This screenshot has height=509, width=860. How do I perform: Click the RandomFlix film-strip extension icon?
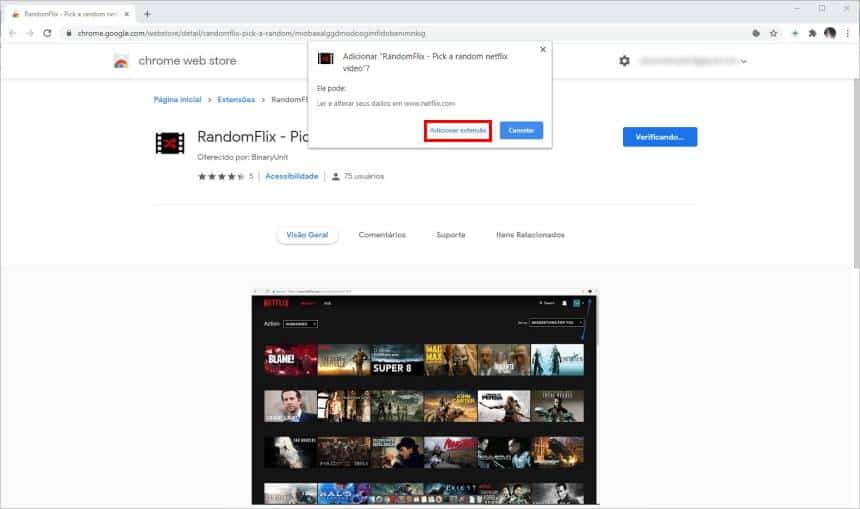pyautogui.click(x=170, y=143)
